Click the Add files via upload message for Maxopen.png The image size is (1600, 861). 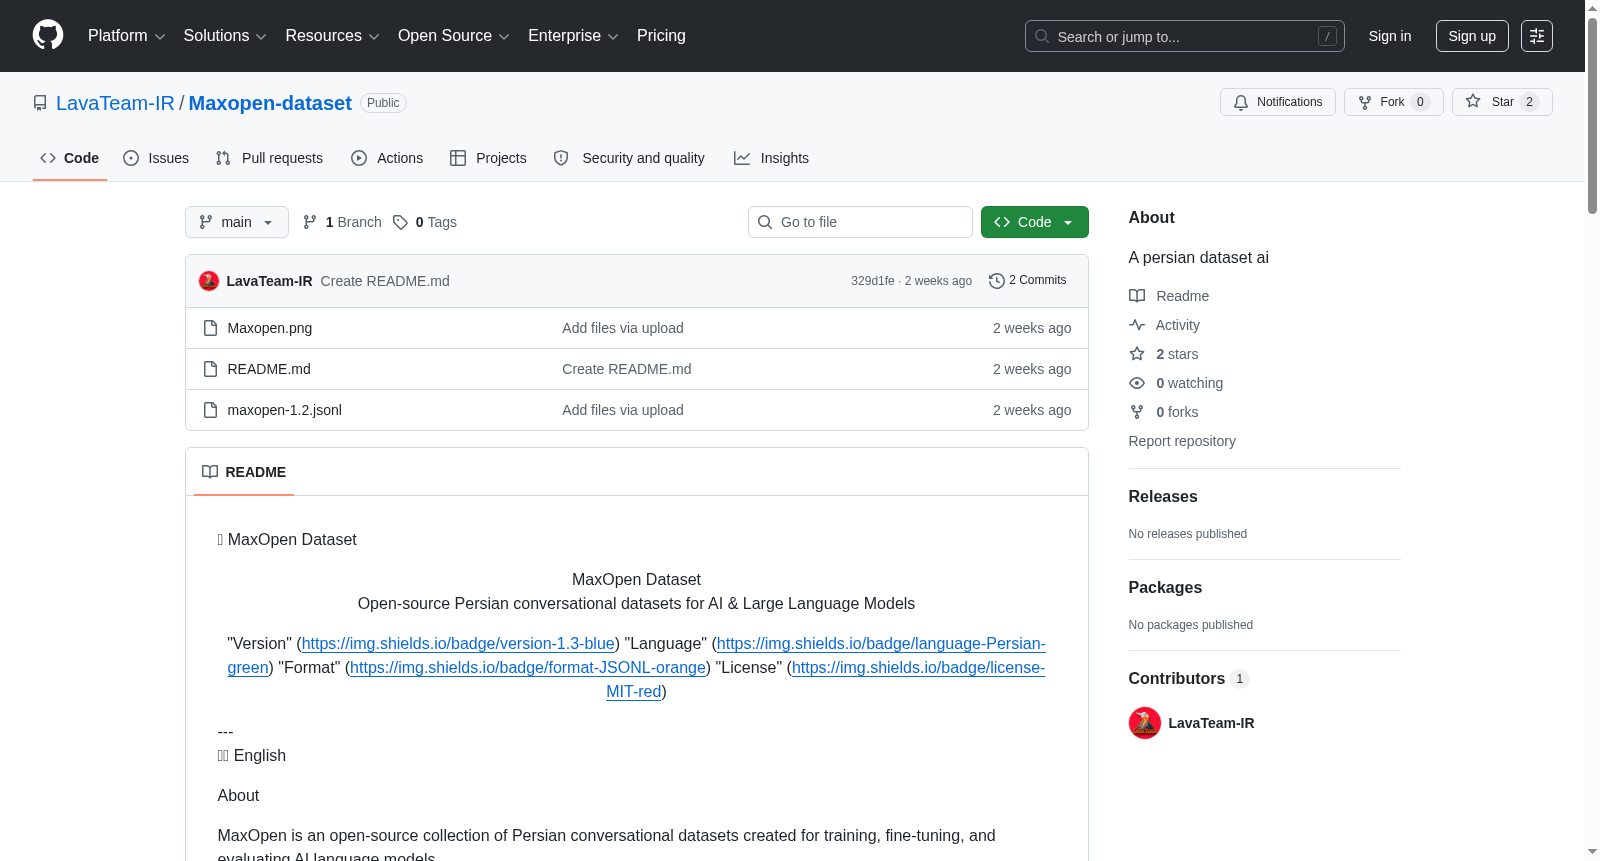click(623, 328)
